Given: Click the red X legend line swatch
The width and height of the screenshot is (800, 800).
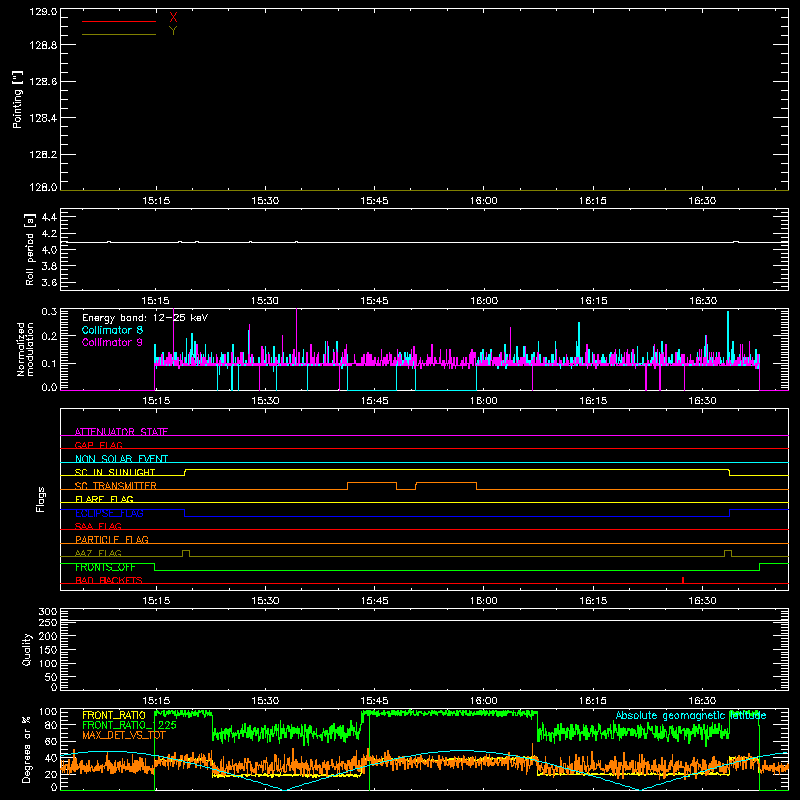Looking at the screenshot, I should (119, 21).
